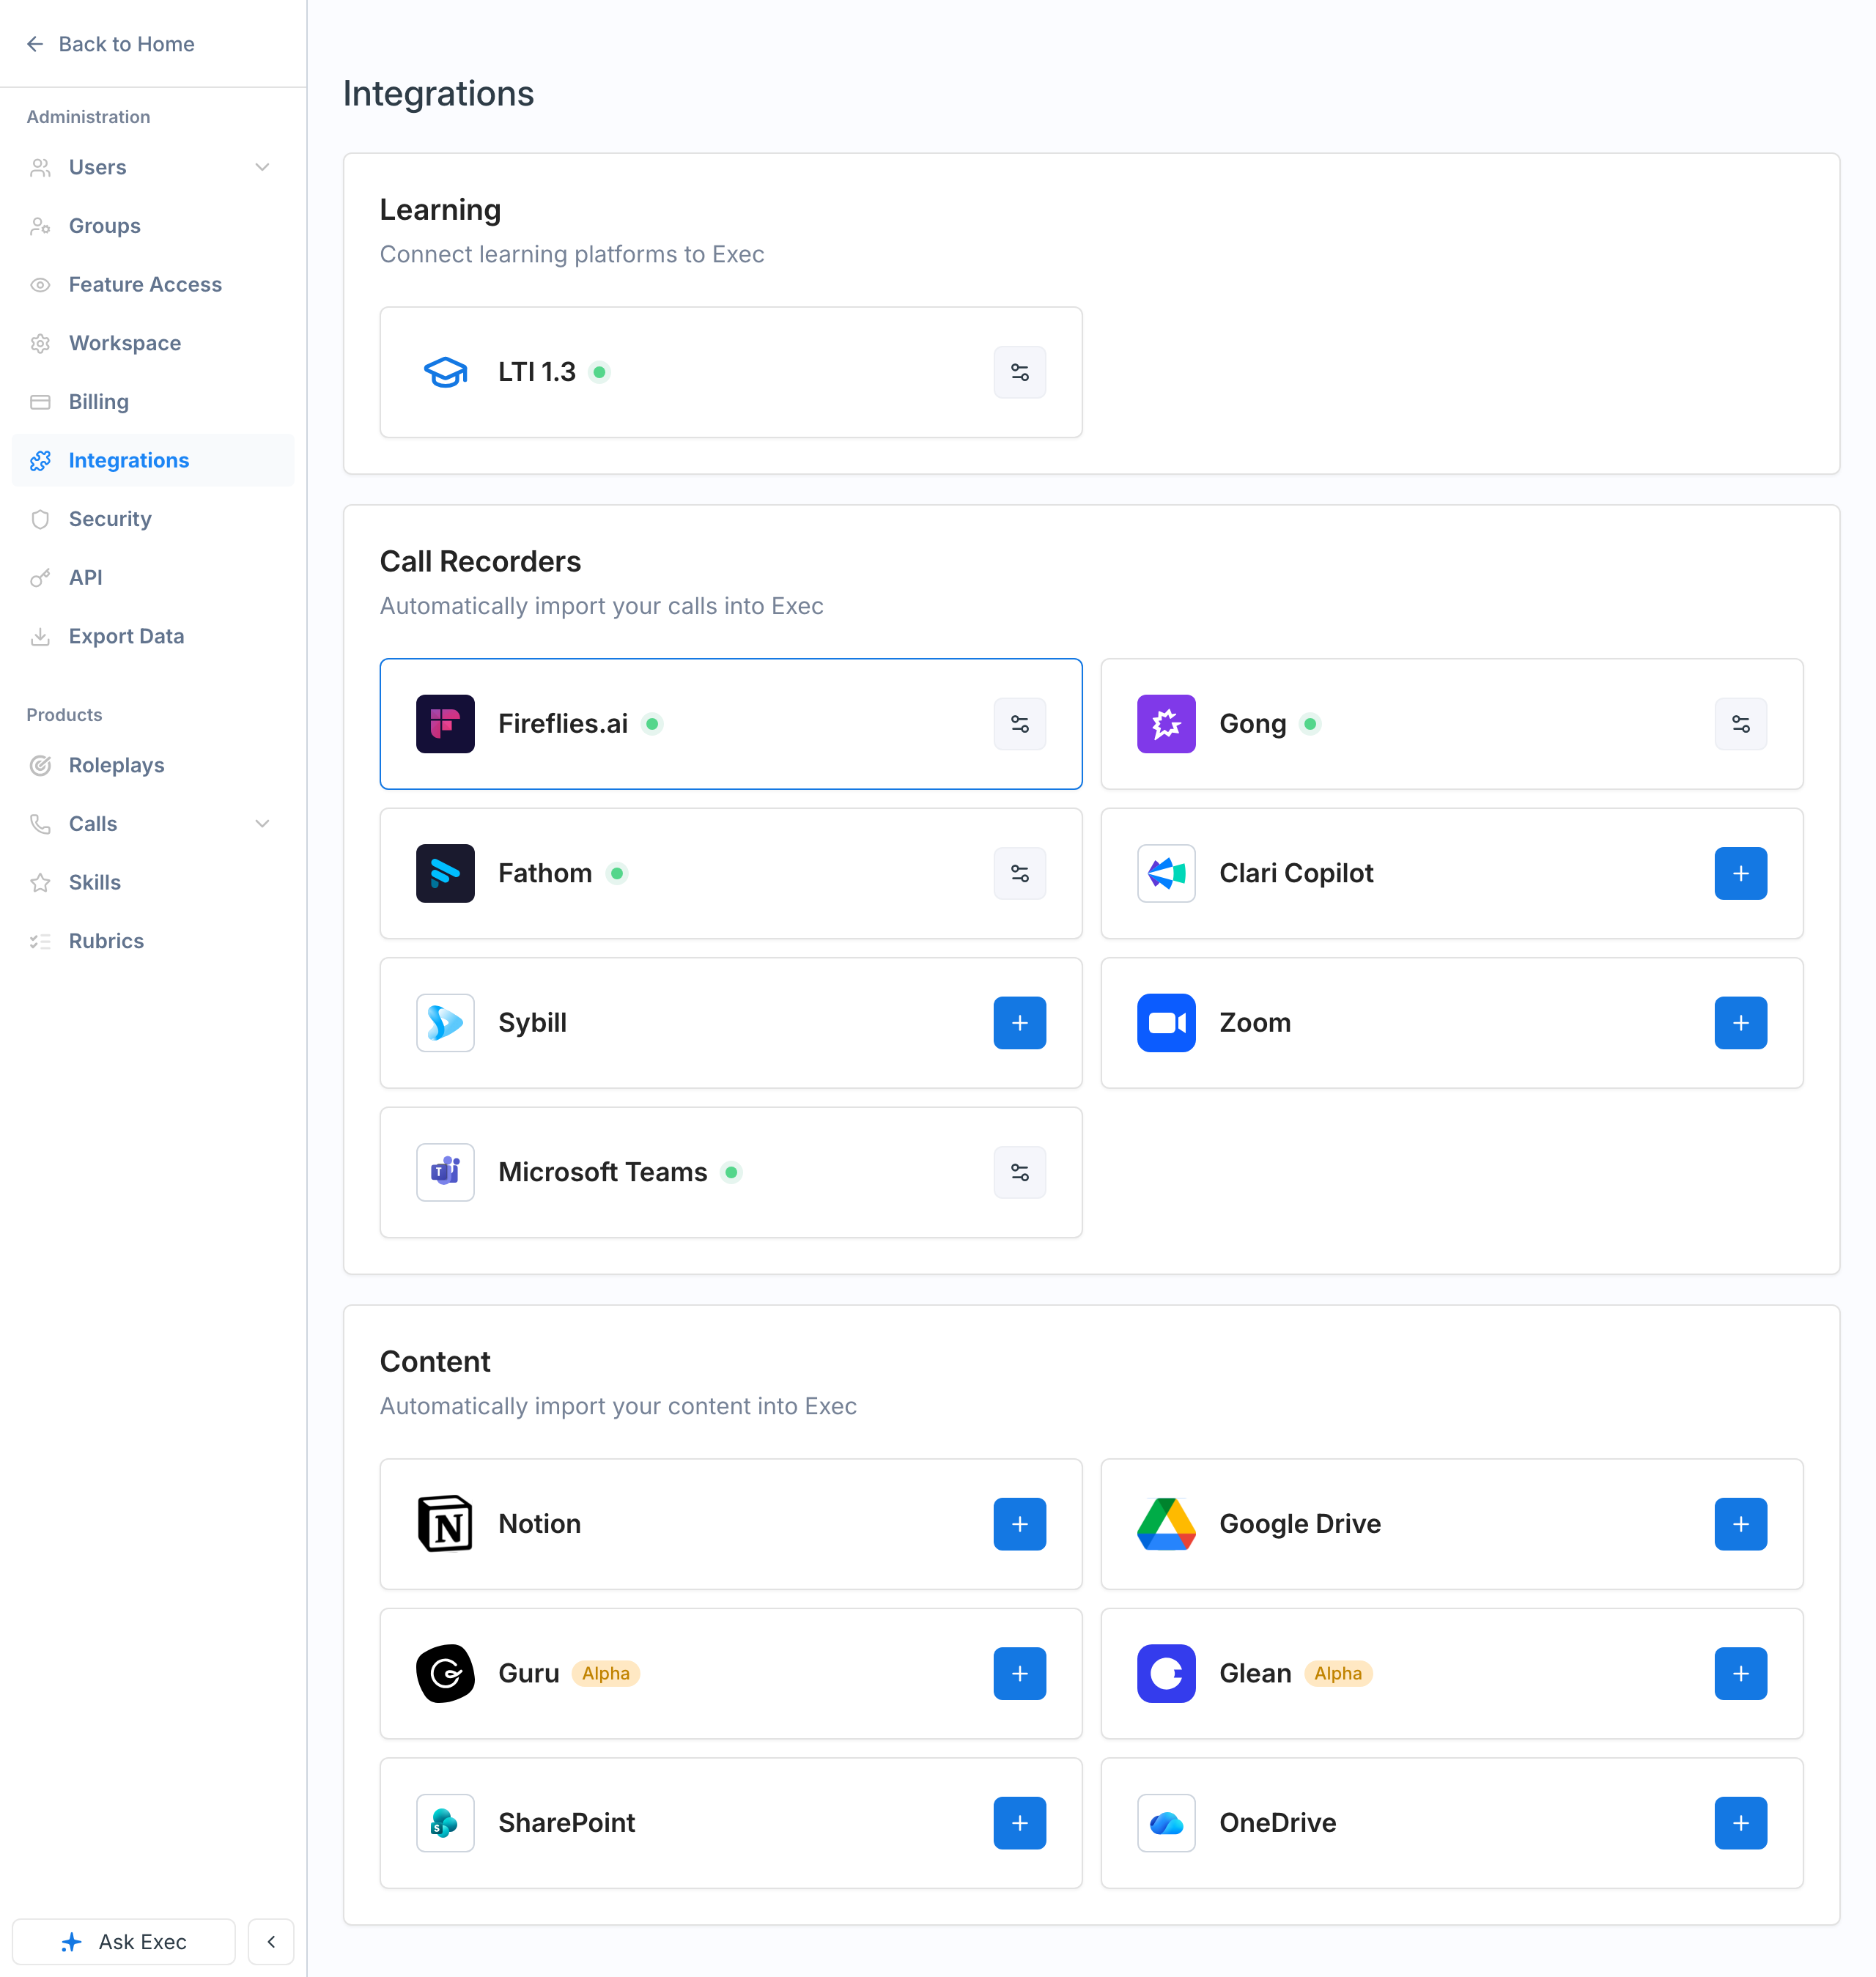Open Gong integration settings icon
Image resolution: width=1876 pixels, height=1977 pixels.
(1740, 724)
